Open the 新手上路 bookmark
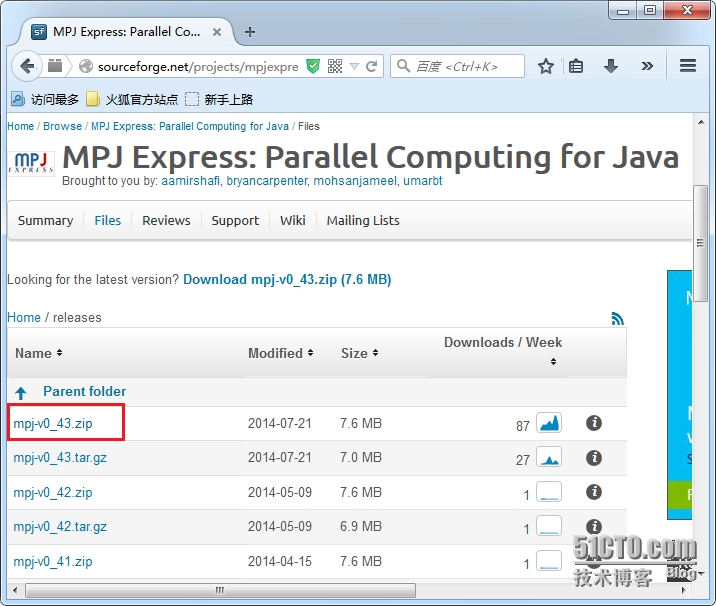This screenshot has width=716, height=606. point(219,99)
